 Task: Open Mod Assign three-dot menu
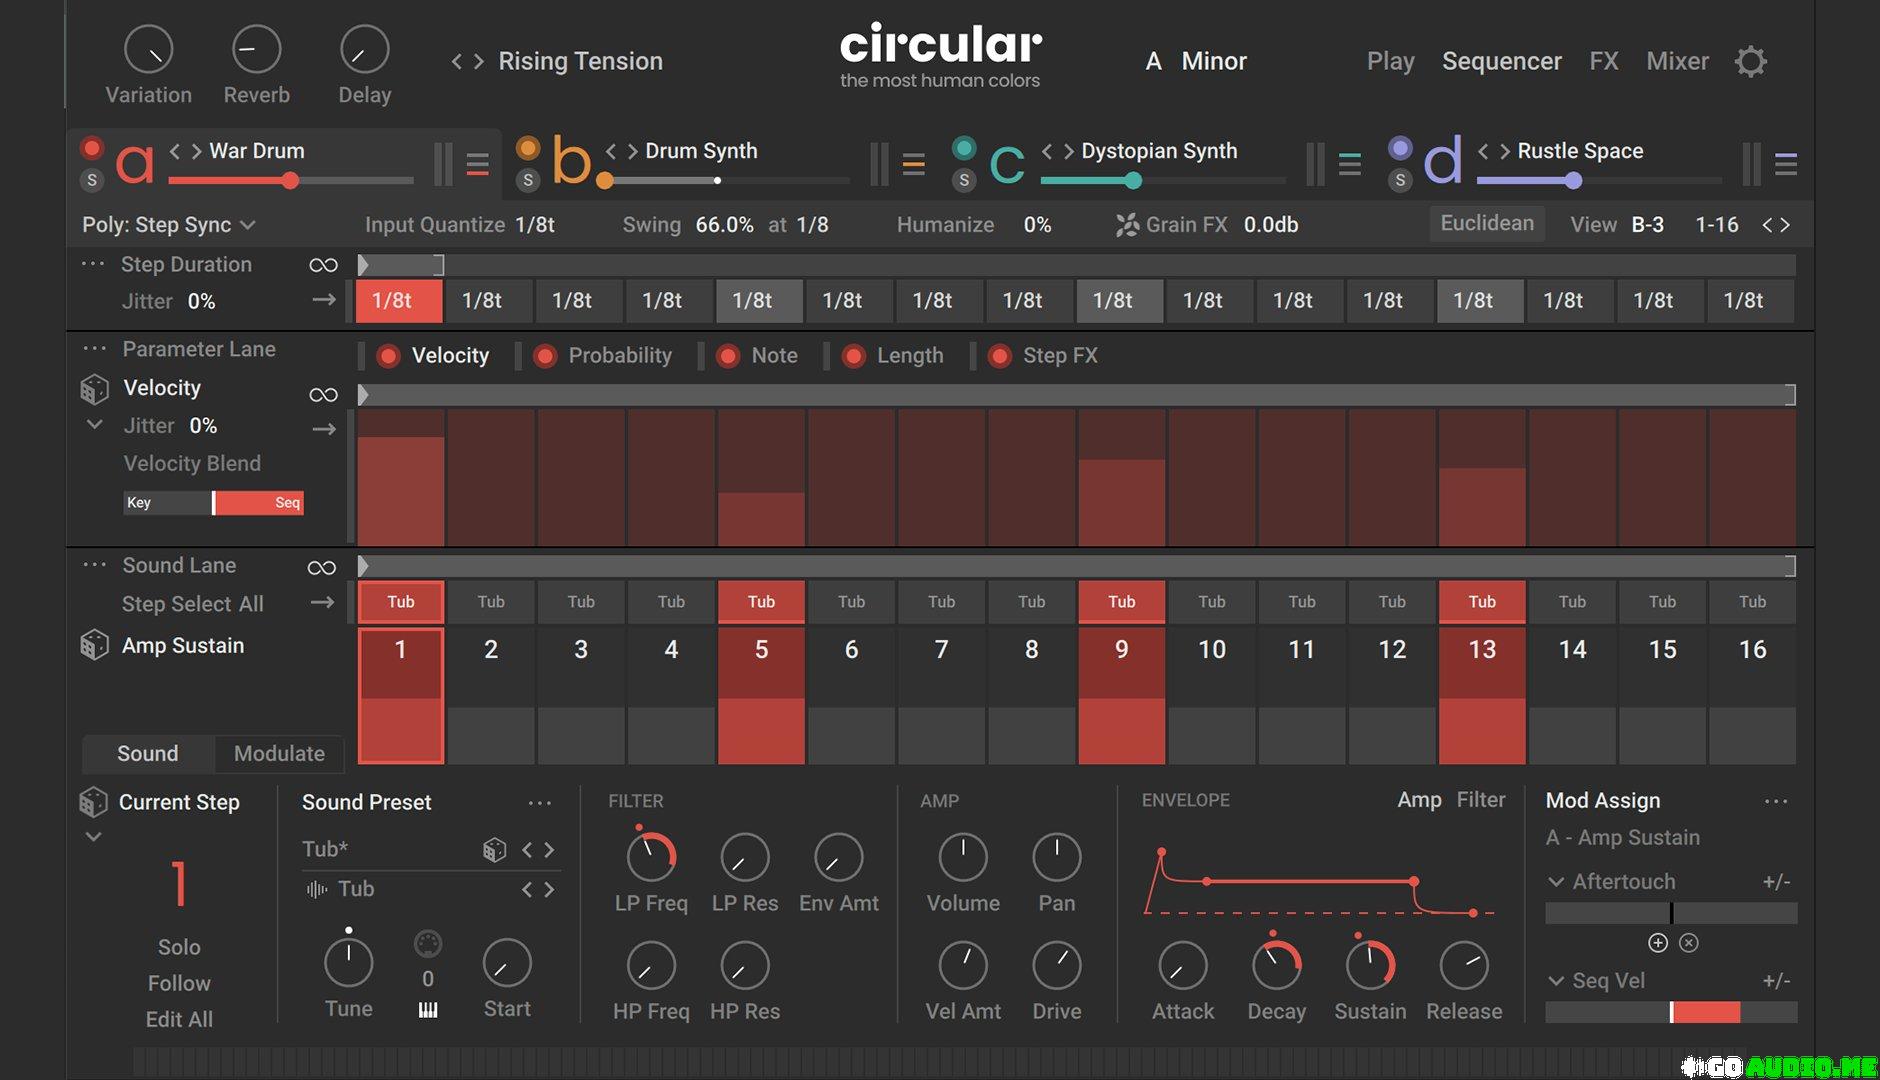(1776, 801)
